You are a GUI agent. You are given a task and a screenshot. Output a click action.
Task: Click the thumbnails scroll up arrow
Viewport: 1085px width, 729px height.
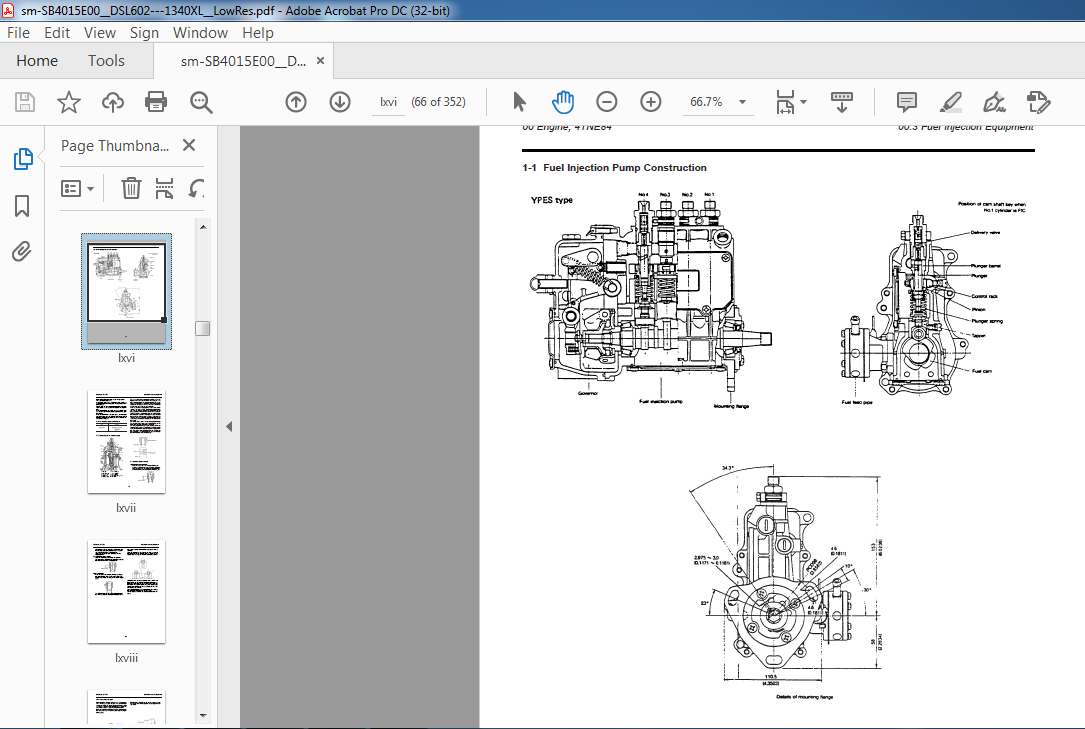tap(203, 226)
